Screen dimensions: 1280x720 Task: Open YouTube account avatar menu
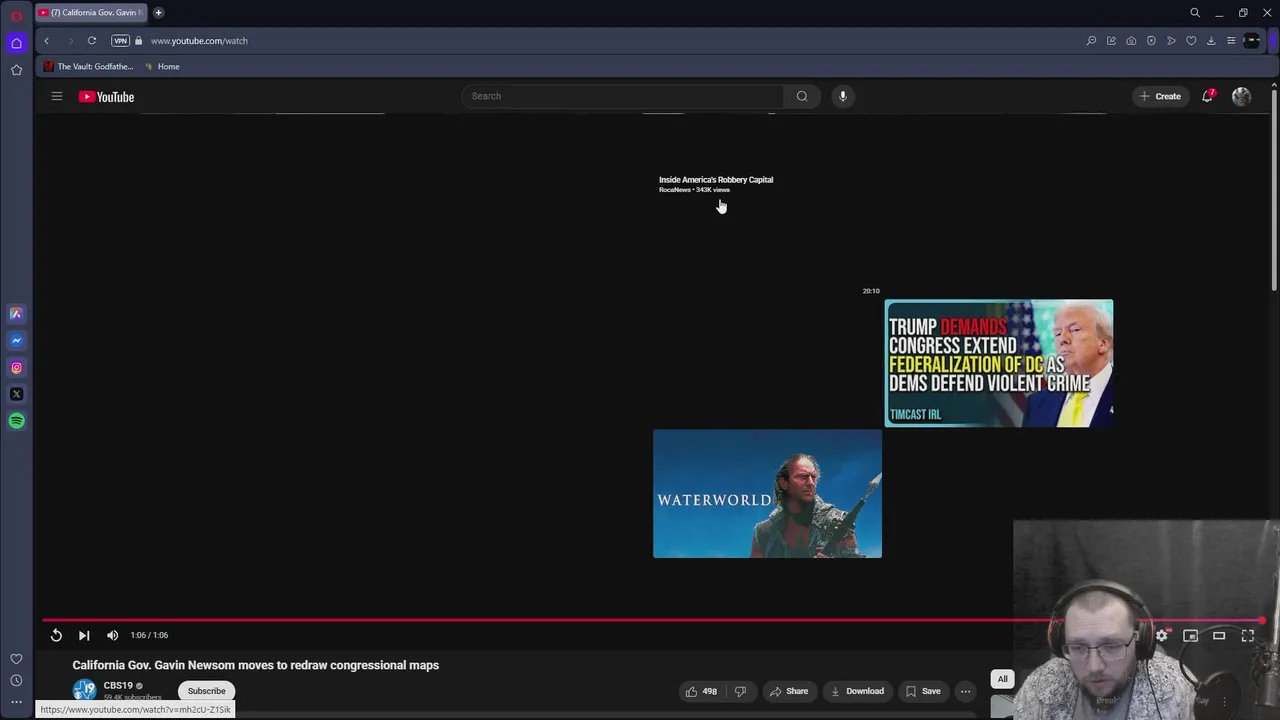click(1241, 96)
